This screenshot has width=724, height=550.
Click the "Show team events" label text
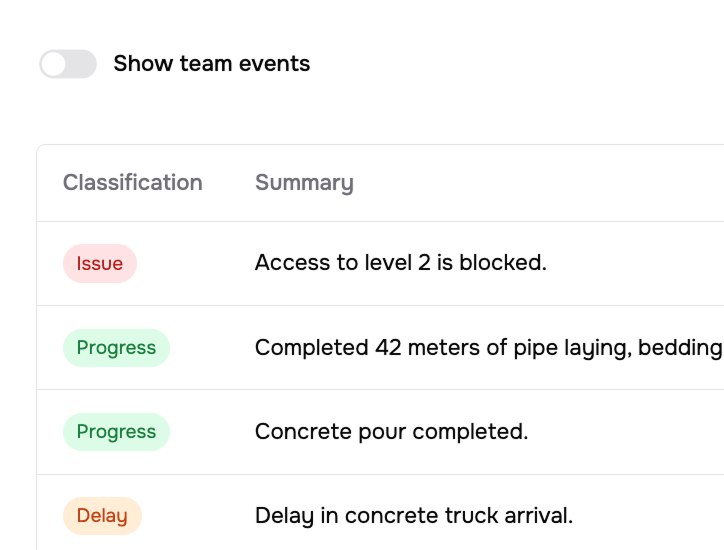click(211, 64)
